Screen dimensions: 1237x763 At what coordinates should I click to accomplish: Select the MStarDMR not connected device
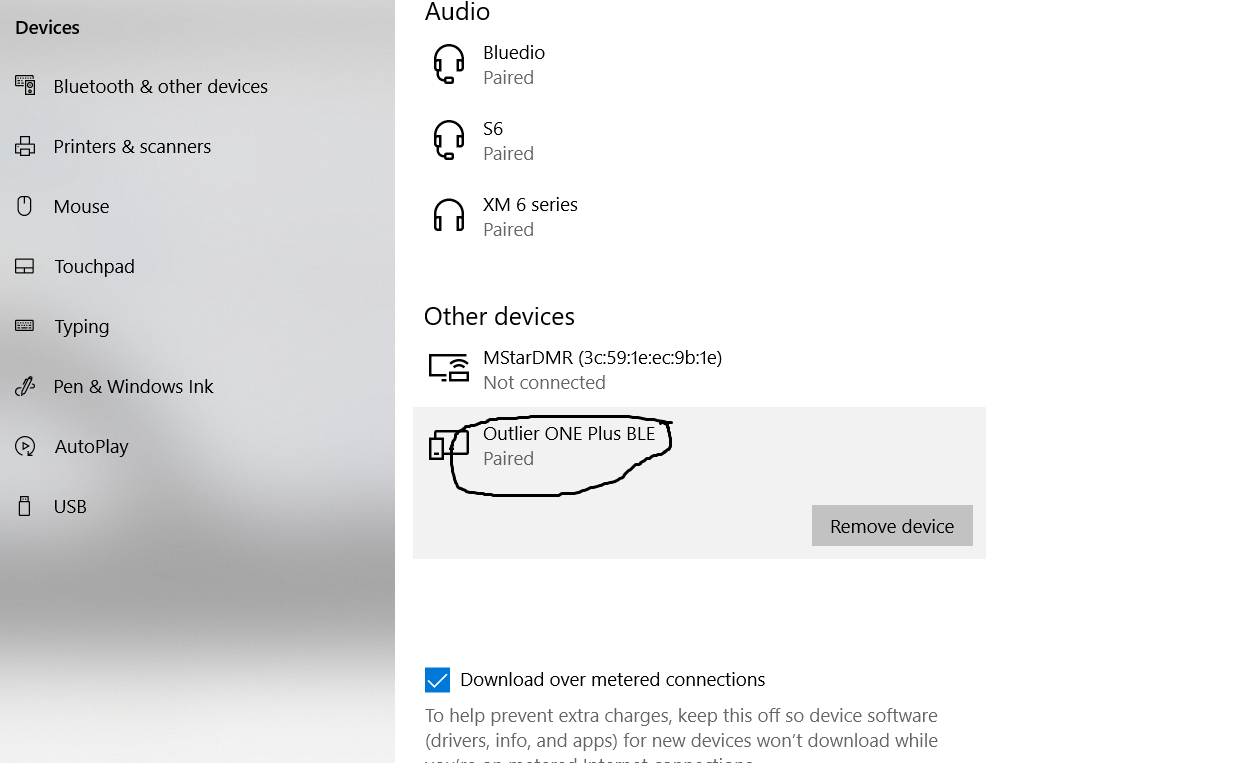coord(602,369)
